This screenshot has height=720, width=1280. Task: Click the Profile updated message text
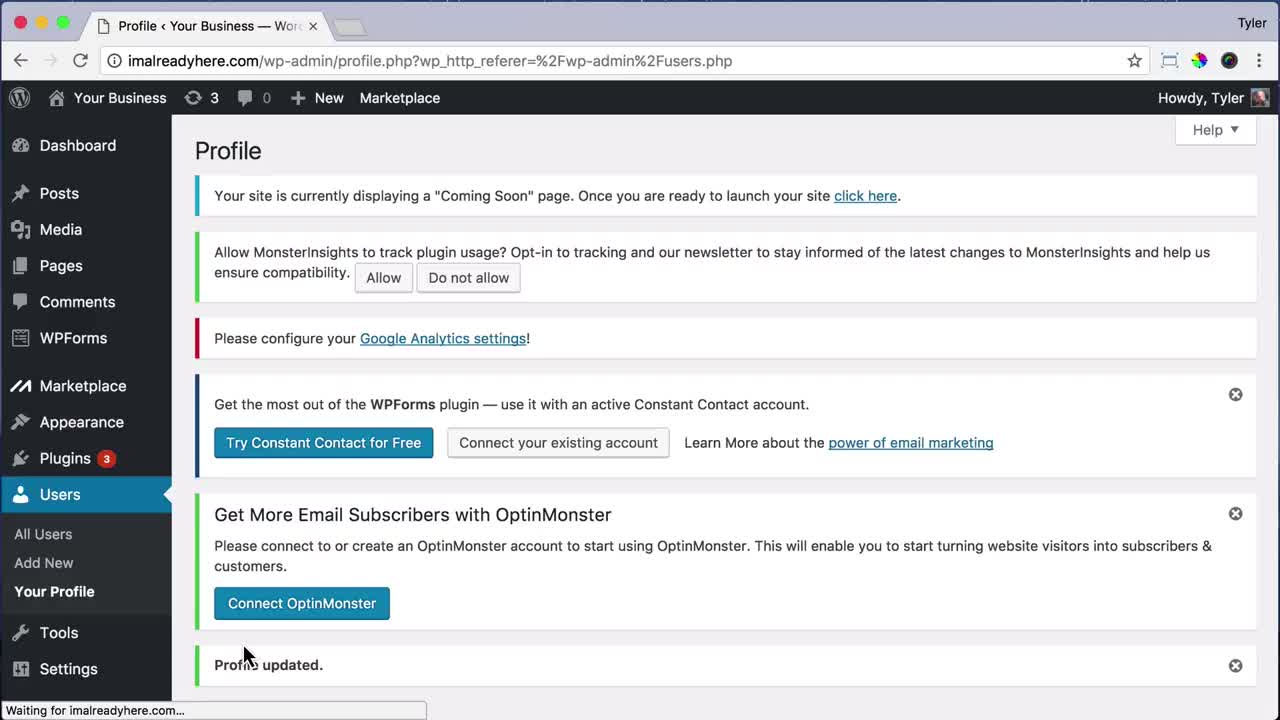[x=269, y=666]
